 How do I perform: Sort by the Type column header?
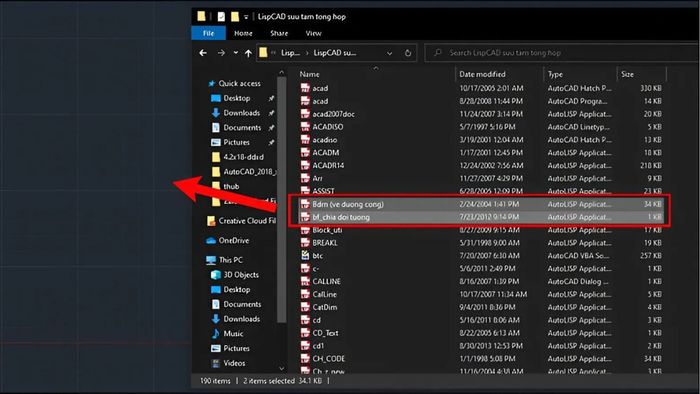(x=555, y=74)
